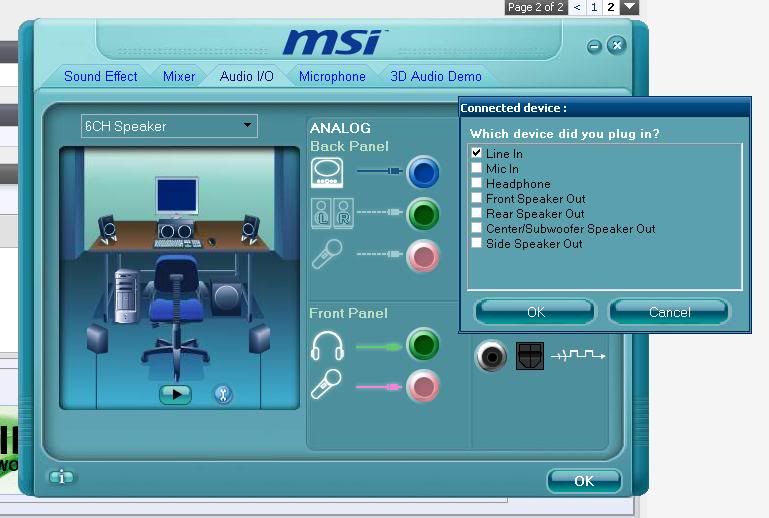The height and width of the screenshot is (518, 769).
Task: Open the 3D Audio Demo tab
Action: click(x=435, y=76)
